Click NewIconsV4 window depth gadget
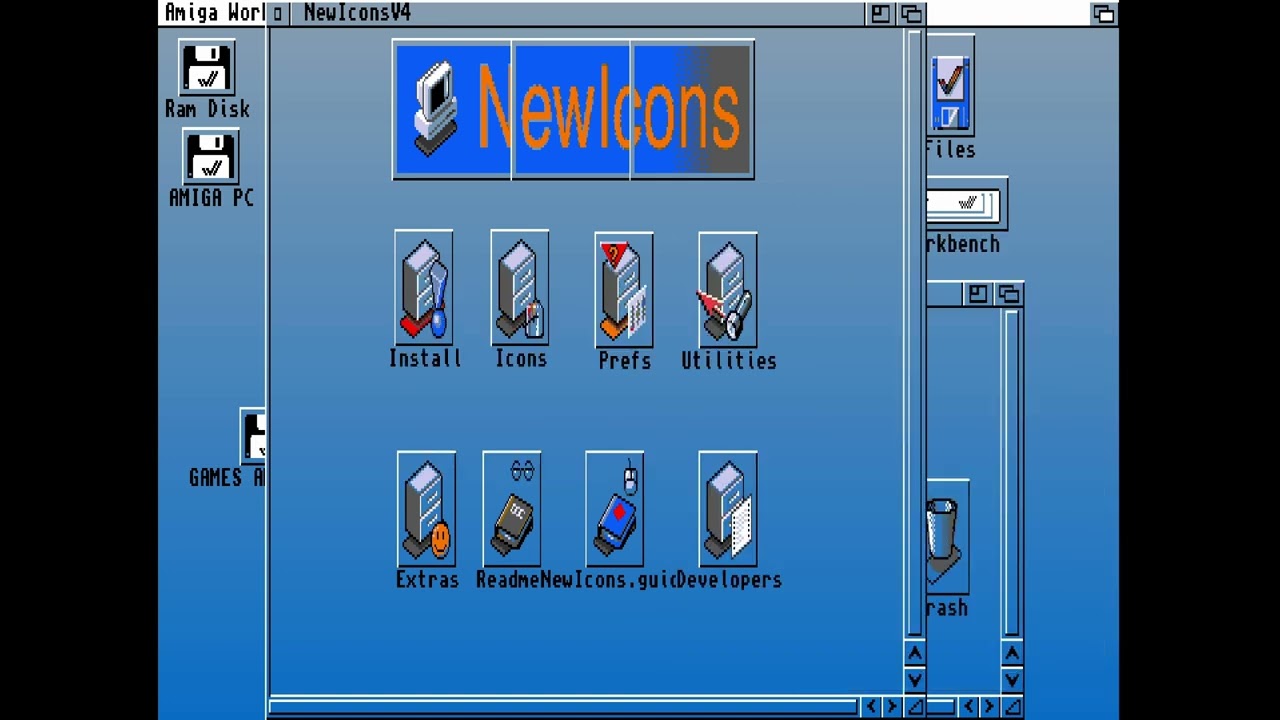The height and width of the screenshot is (720, 1280). [x=911, y=13]
